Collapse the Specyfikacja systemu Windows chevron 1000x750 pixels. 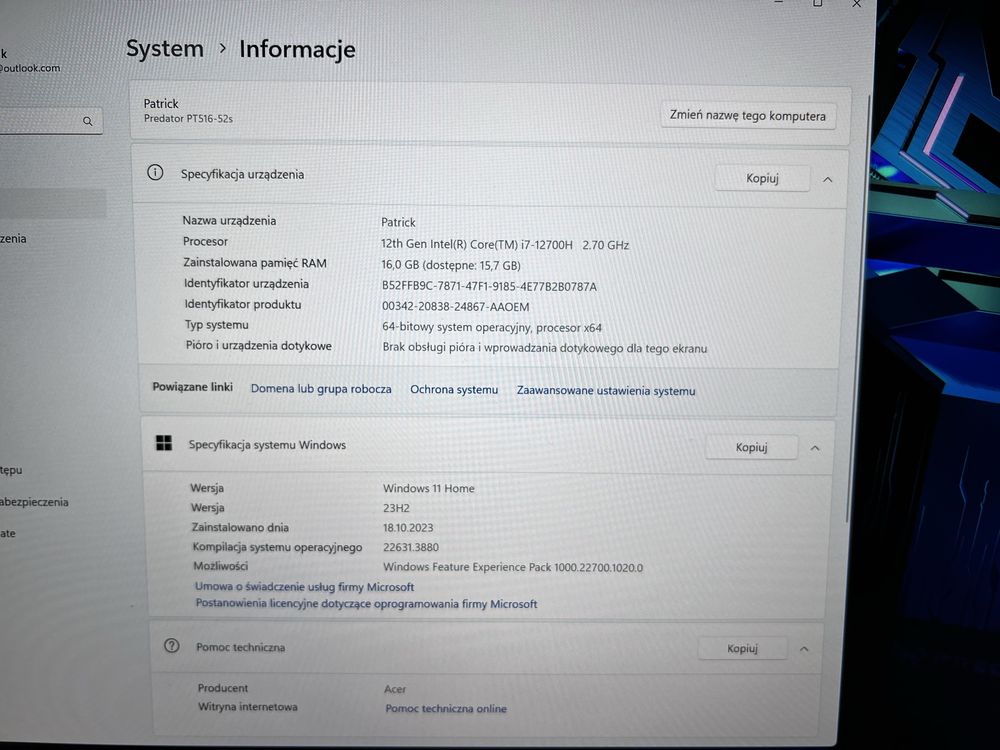coord(815,448)
